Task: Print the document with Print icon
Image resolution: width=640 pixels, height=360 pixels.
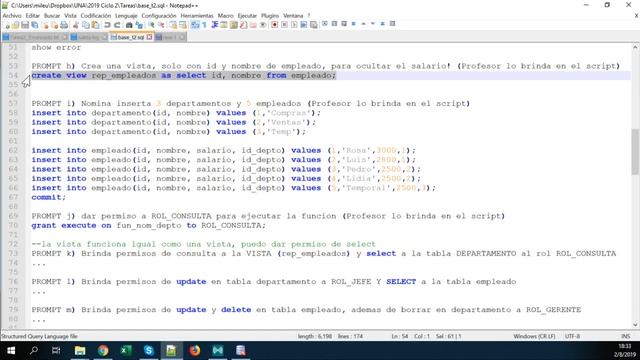Action: 64,25
